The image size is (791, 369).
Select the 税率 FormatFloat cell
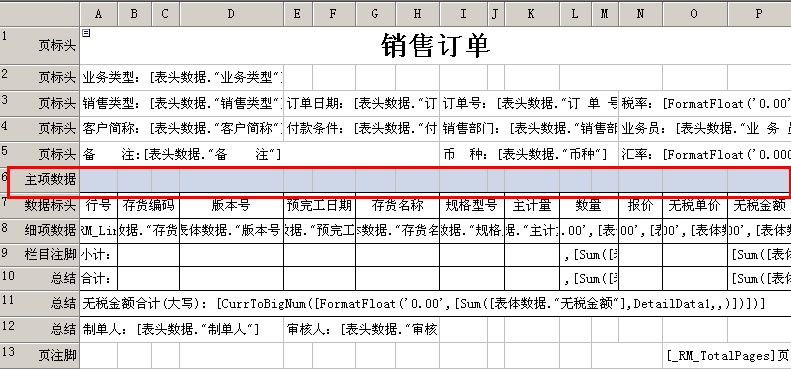coord(705,104)
